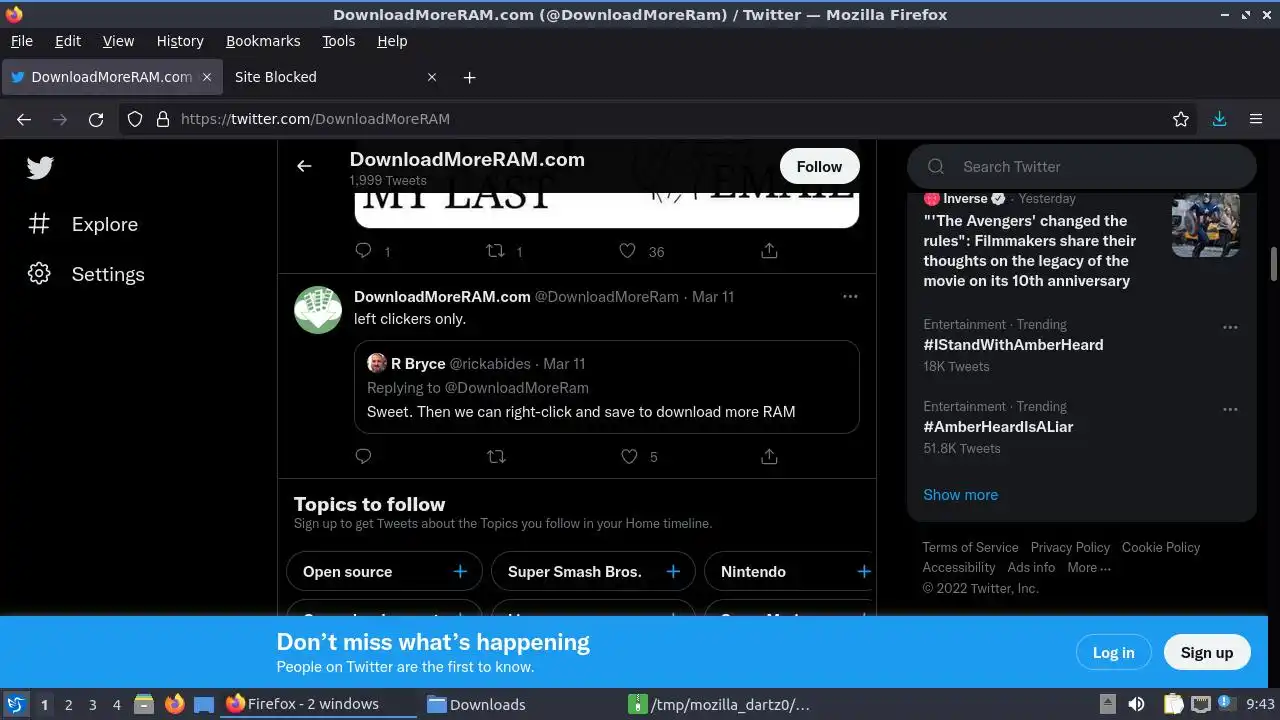Viewport: 1280px width, 720px height.
Task: Open DownloadMoreRAM profile avatar
Action: click(x=318, y=310)
